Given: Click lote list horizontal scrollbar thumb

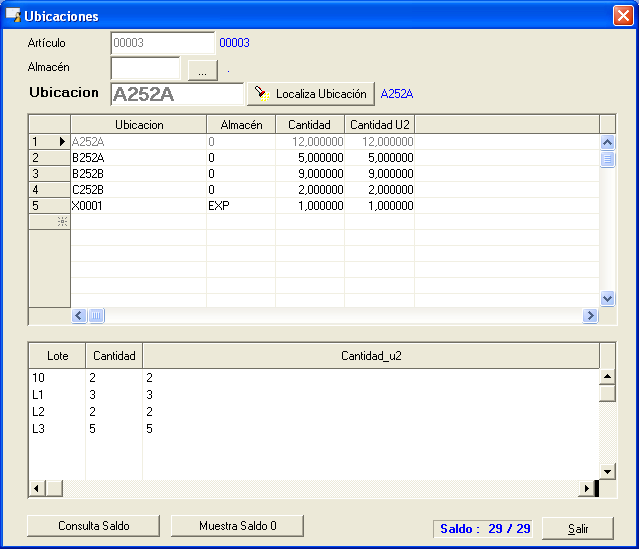Looking at the screenshot, I should point(54,488).
